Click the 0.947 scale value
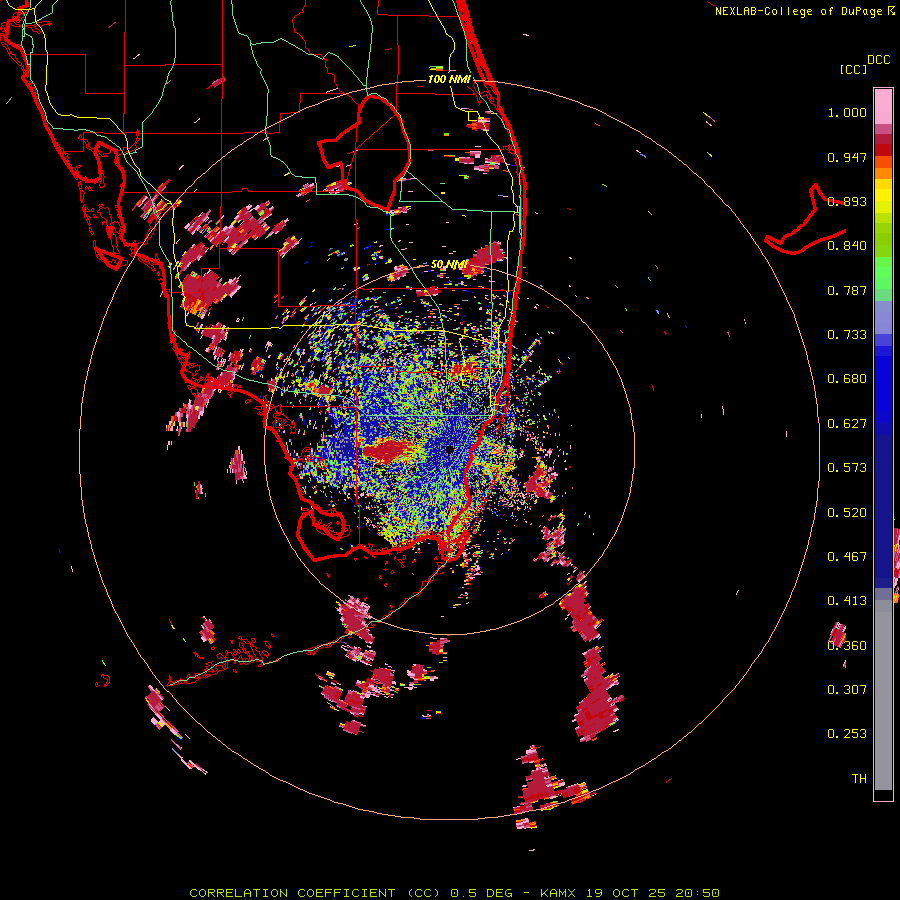Image resolution: width=900 pixels, height=900 pixels. click(x=847, y=157)
